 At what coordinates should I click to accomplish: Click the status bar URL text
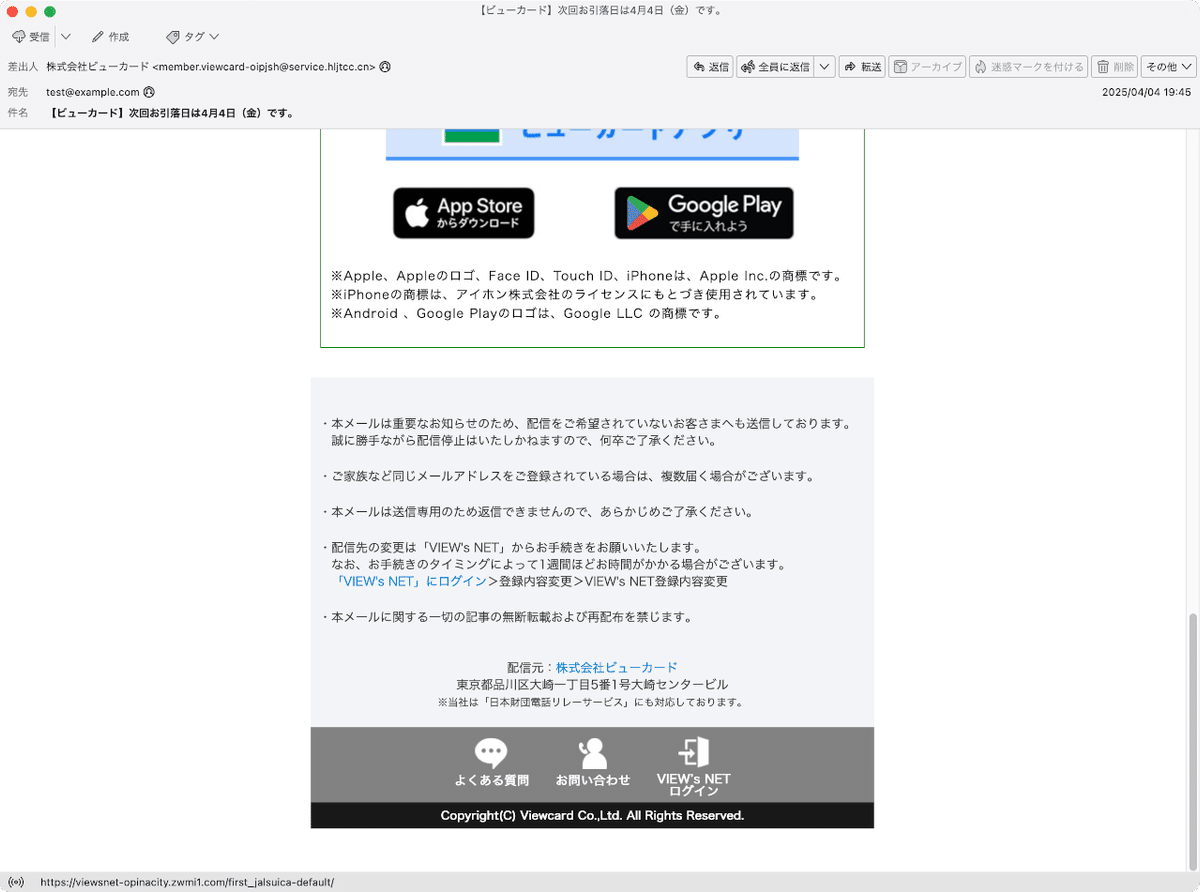pyautogui.click(x=187, y=882)
